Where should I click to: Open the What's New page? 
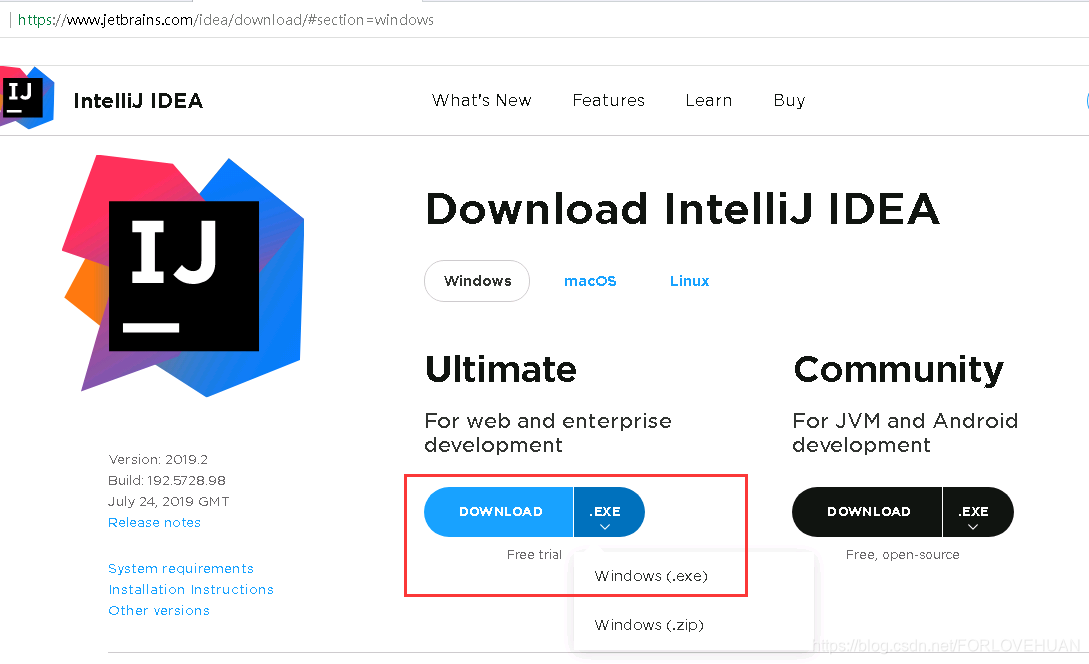(481, 101)
